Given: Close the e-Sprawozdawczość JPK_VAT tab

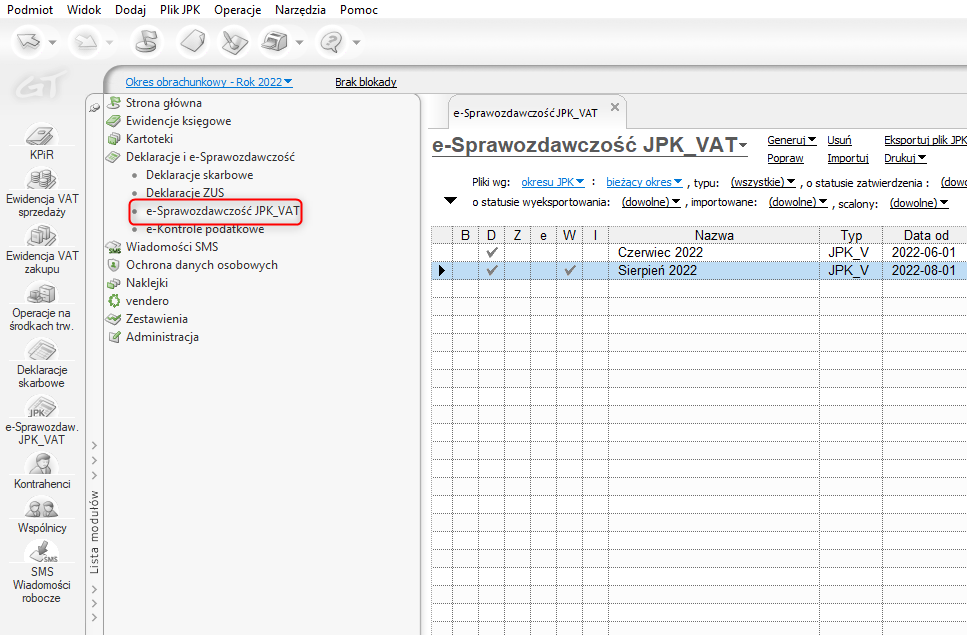Looking at the screenshot, I should pyautogui.click(x=615, y=107).
